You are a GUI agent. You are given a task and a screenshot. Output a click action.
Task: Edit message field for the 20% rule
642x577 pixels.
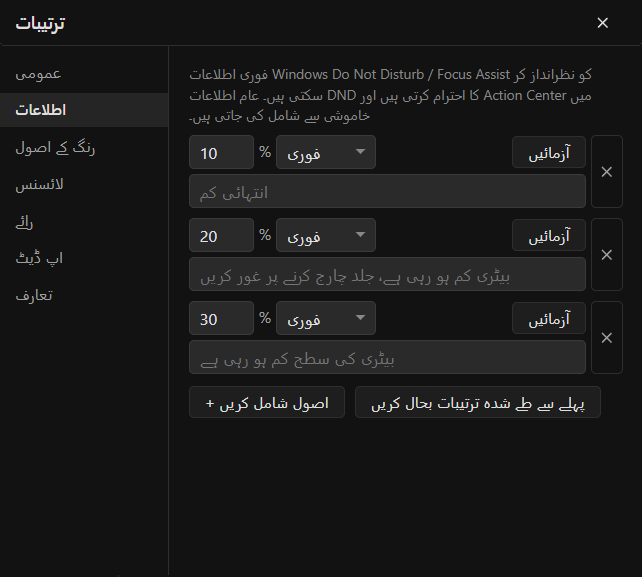(387, 274)
